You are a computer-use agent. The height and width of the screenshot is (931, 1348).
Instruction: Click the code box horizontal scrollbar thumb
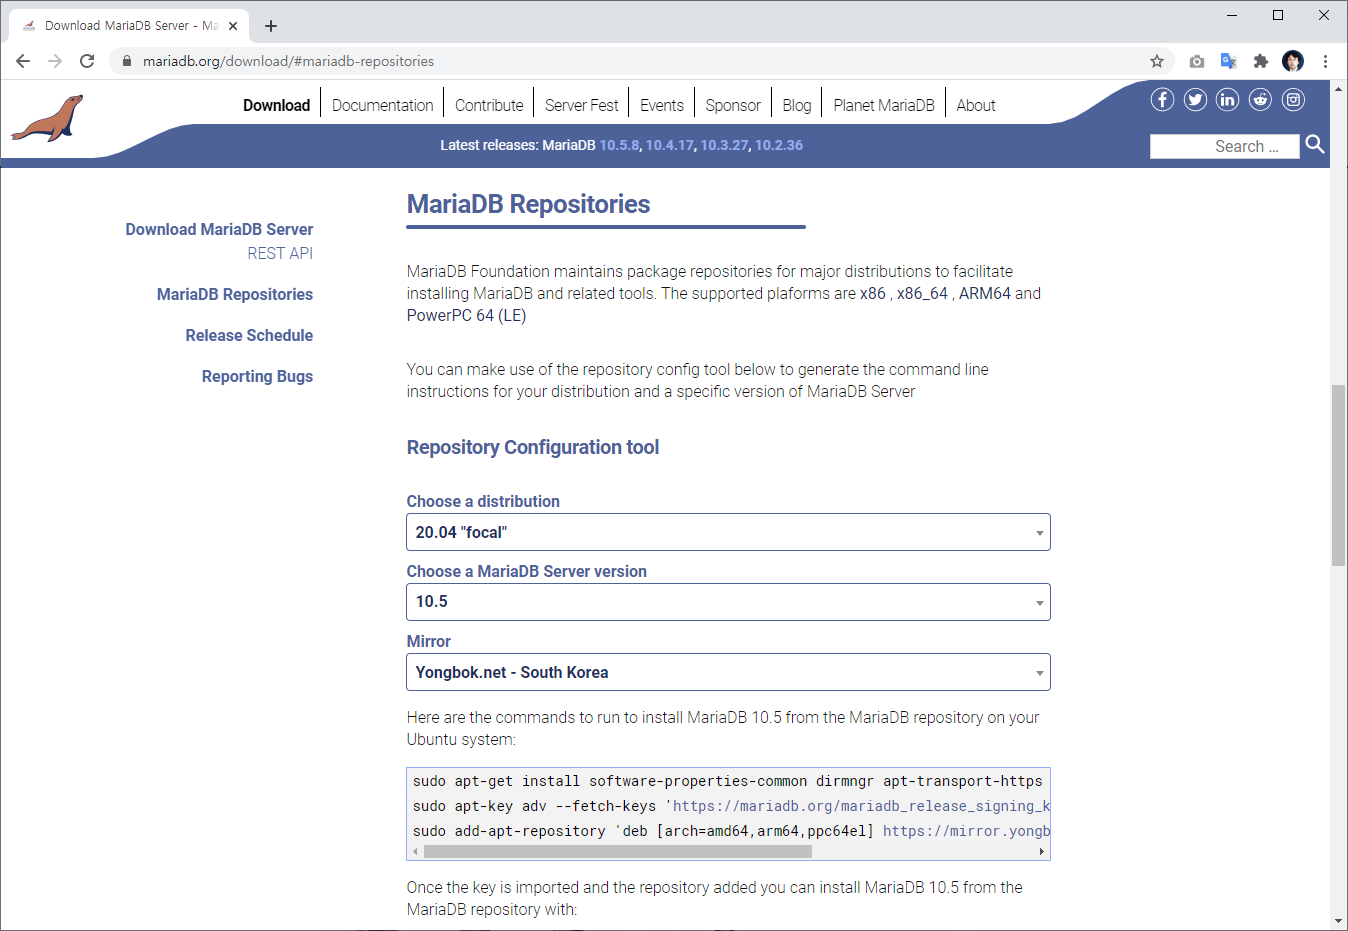pos(617,852)
